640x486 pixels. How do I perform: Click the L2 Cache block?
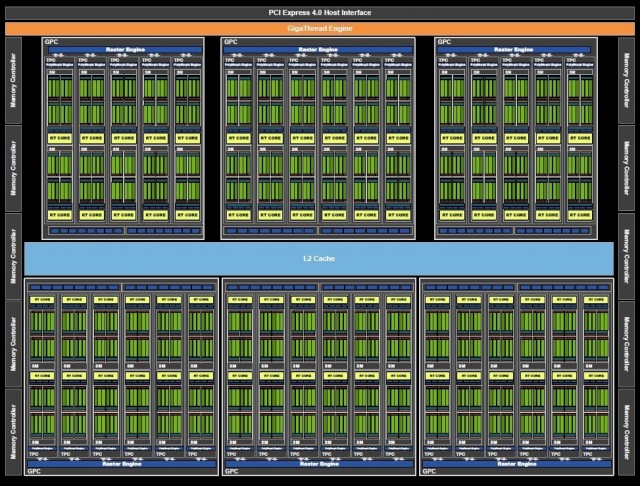[x=319, y=258]
